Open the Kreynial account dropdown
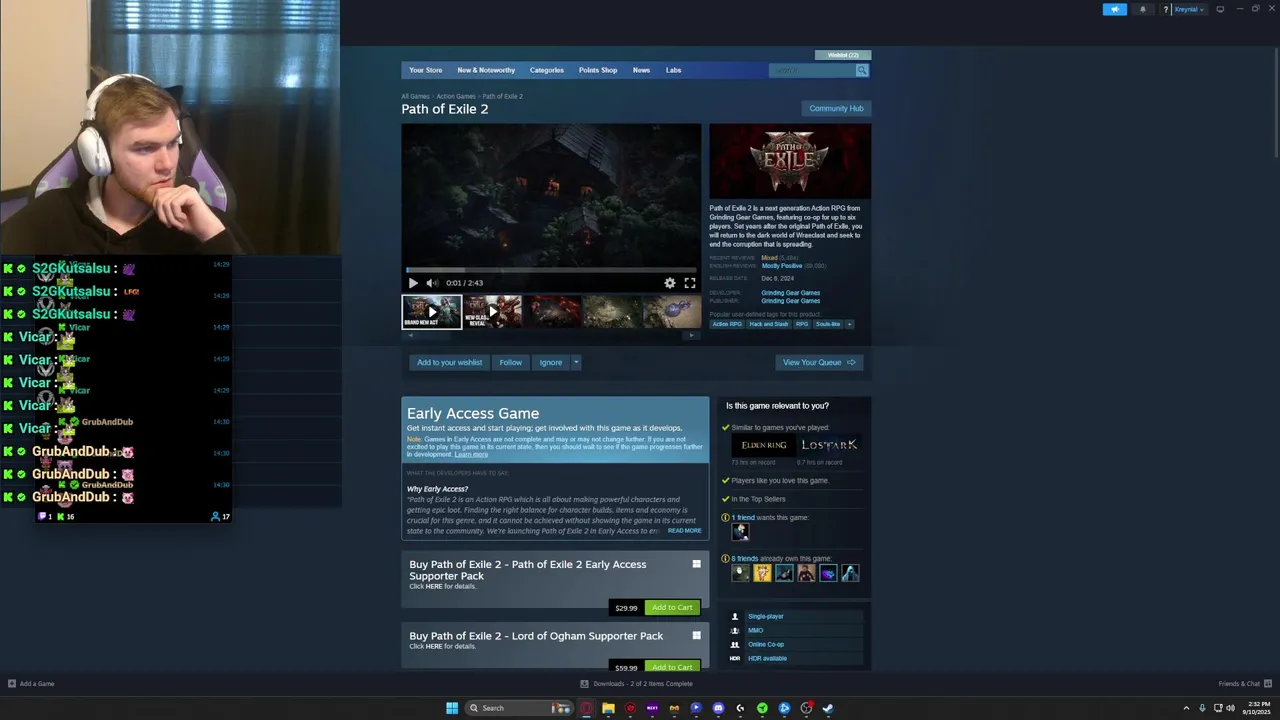The image size is (1280, 720). [1189, 9]
